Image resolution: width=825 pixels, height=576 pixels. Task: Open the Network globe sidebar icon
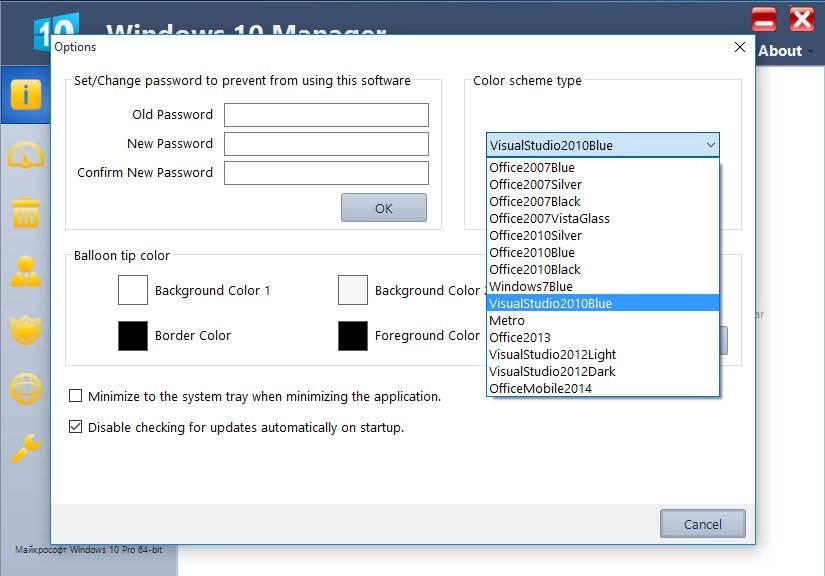click(25, 389)
